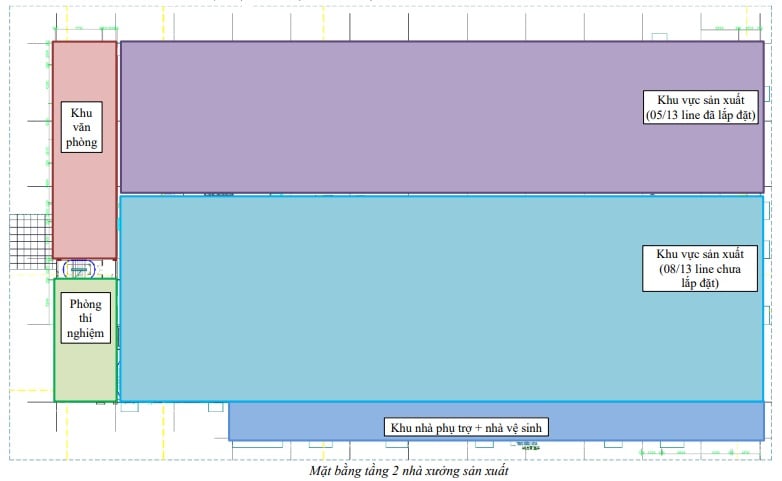
Task: Pick the purple installed production zone fill
Action: pyautogui.click(x=380, y=115)
